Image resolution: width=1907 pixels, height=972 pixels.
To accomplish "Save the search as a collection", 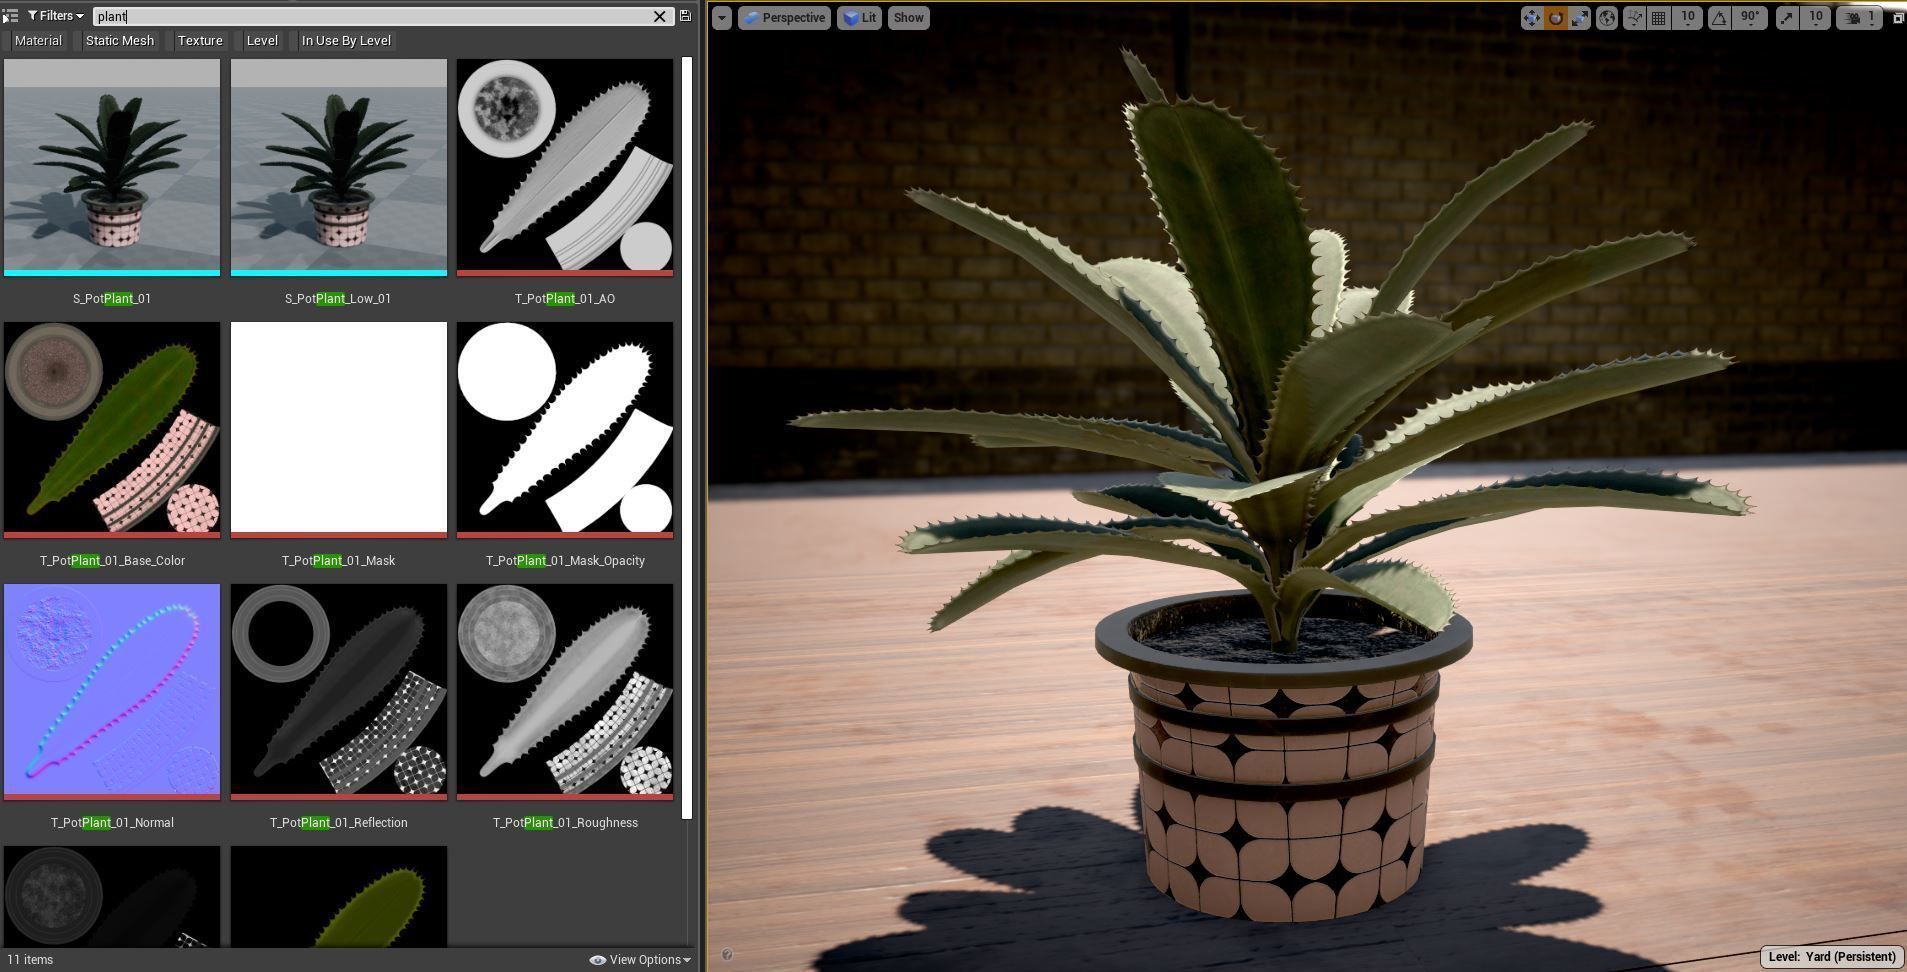I will pyautogui.click(x=685, y=16).
